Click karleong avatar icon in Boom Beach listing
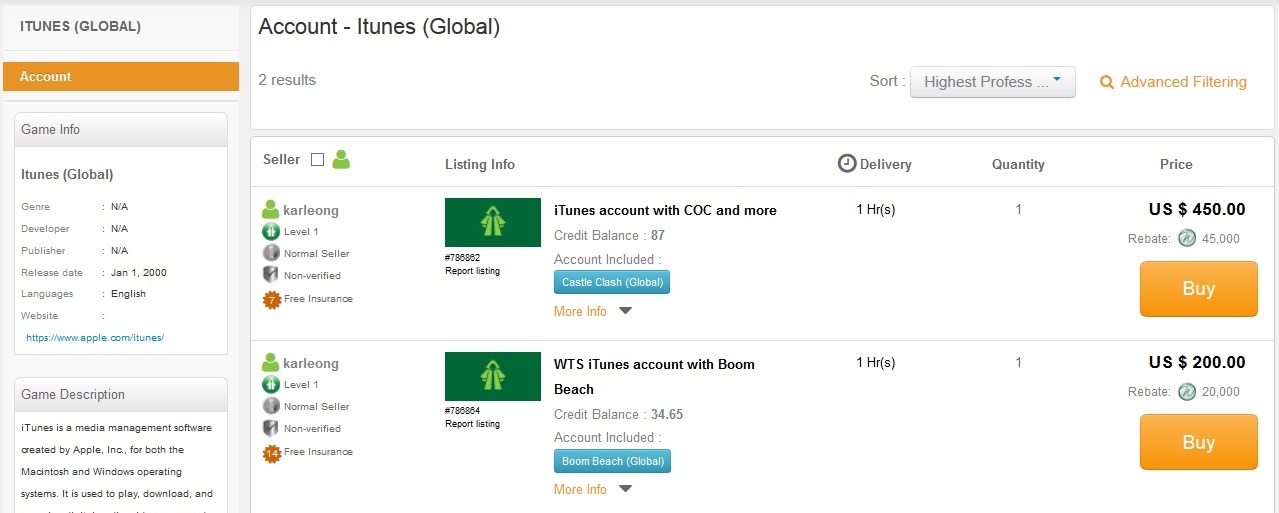The height and width of the screenshot is (513, 1279). [270, 363]
